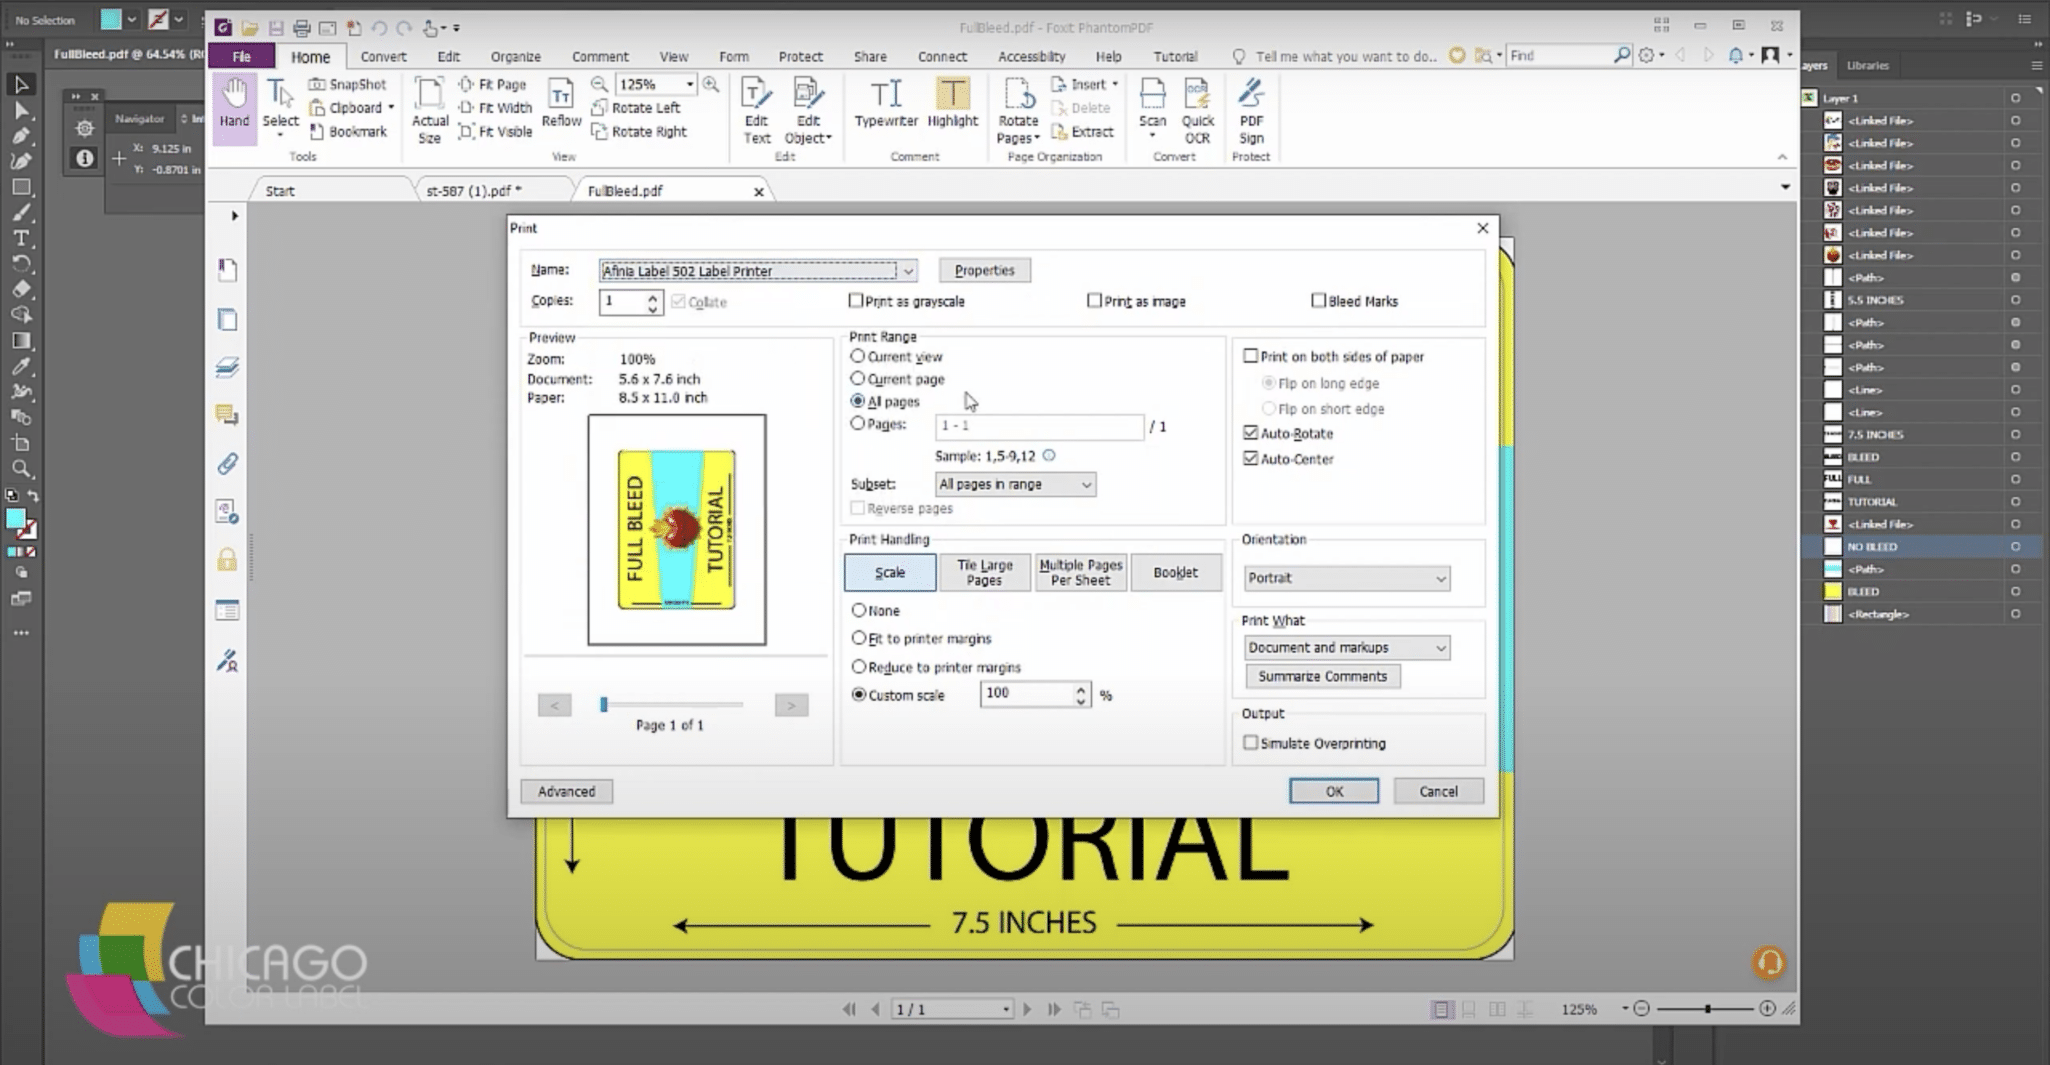Click the Quick OCR icon

pos(1197,112)
